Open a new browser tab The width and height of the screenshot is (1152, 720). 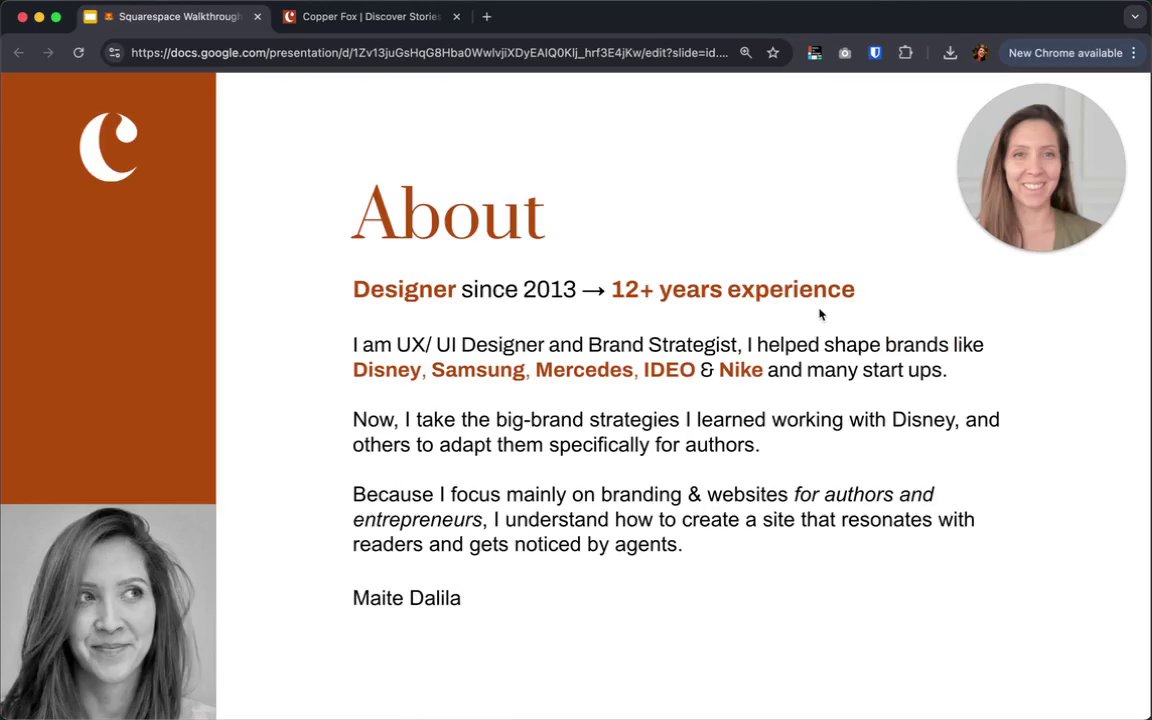(486, 17)
